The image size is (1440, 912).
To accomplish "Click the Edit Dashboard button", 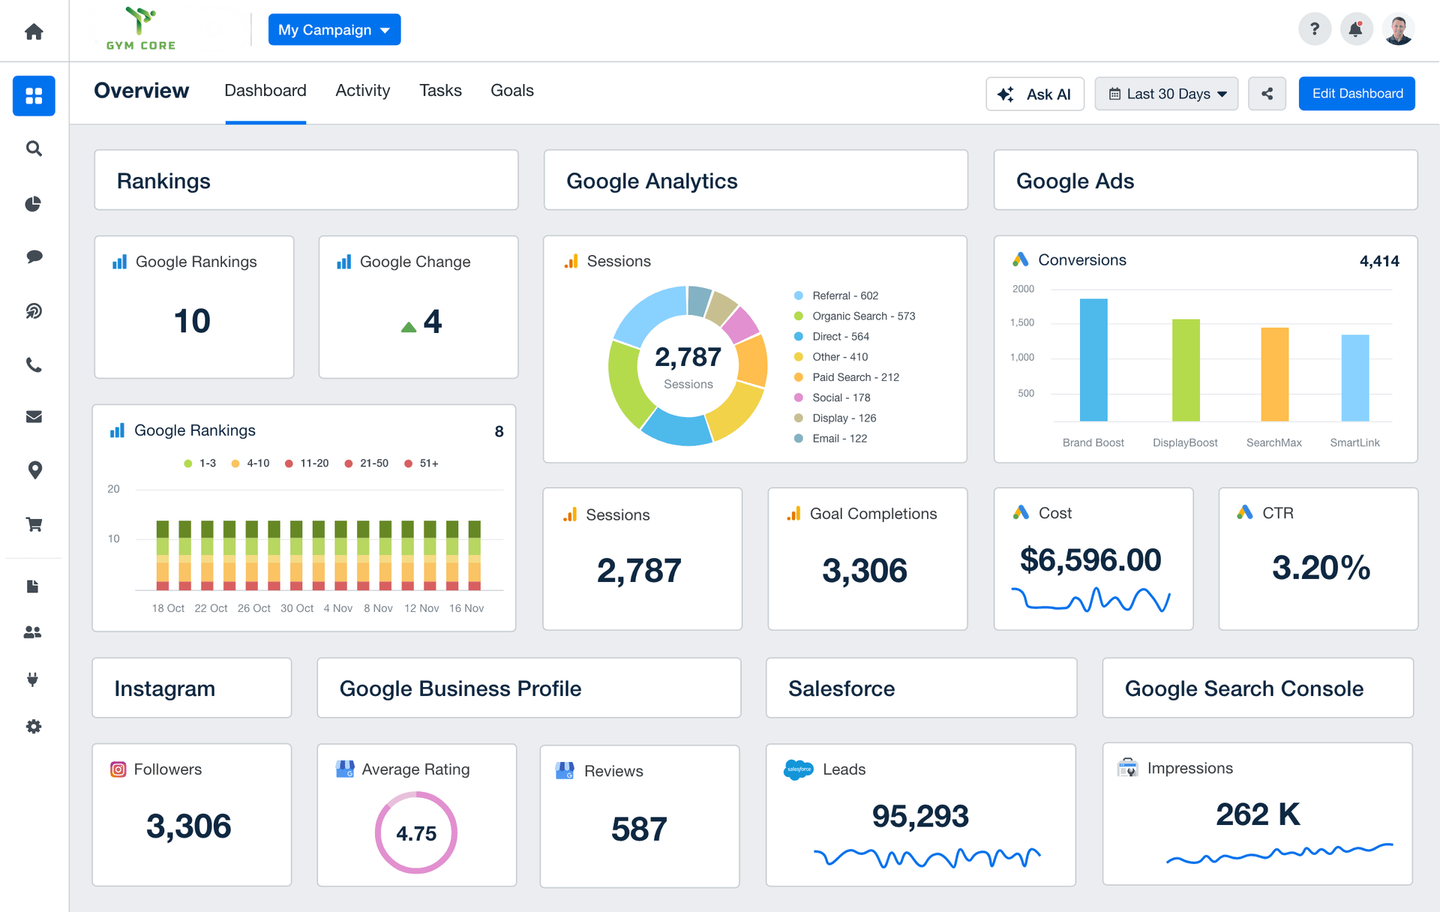I will pos(1357,94).
